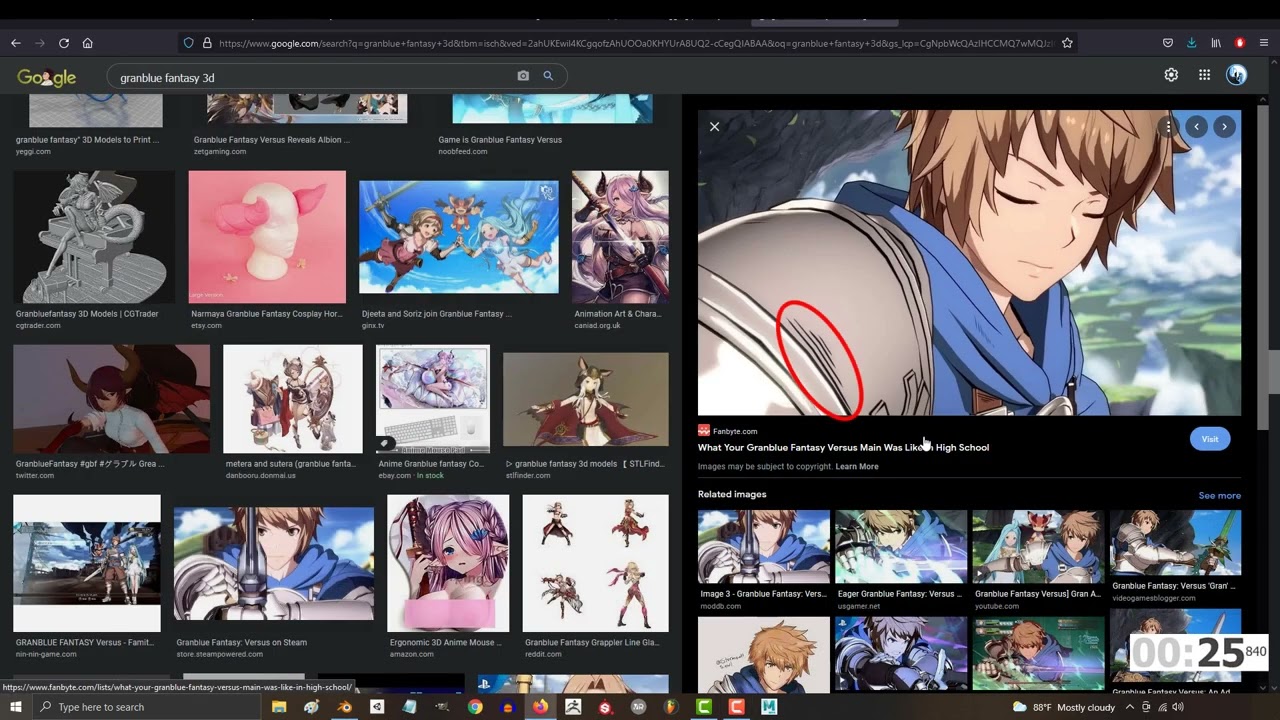Open Blender from the taskbar
This screenshot has width=1280, height=720.
(x=344, y=707)
